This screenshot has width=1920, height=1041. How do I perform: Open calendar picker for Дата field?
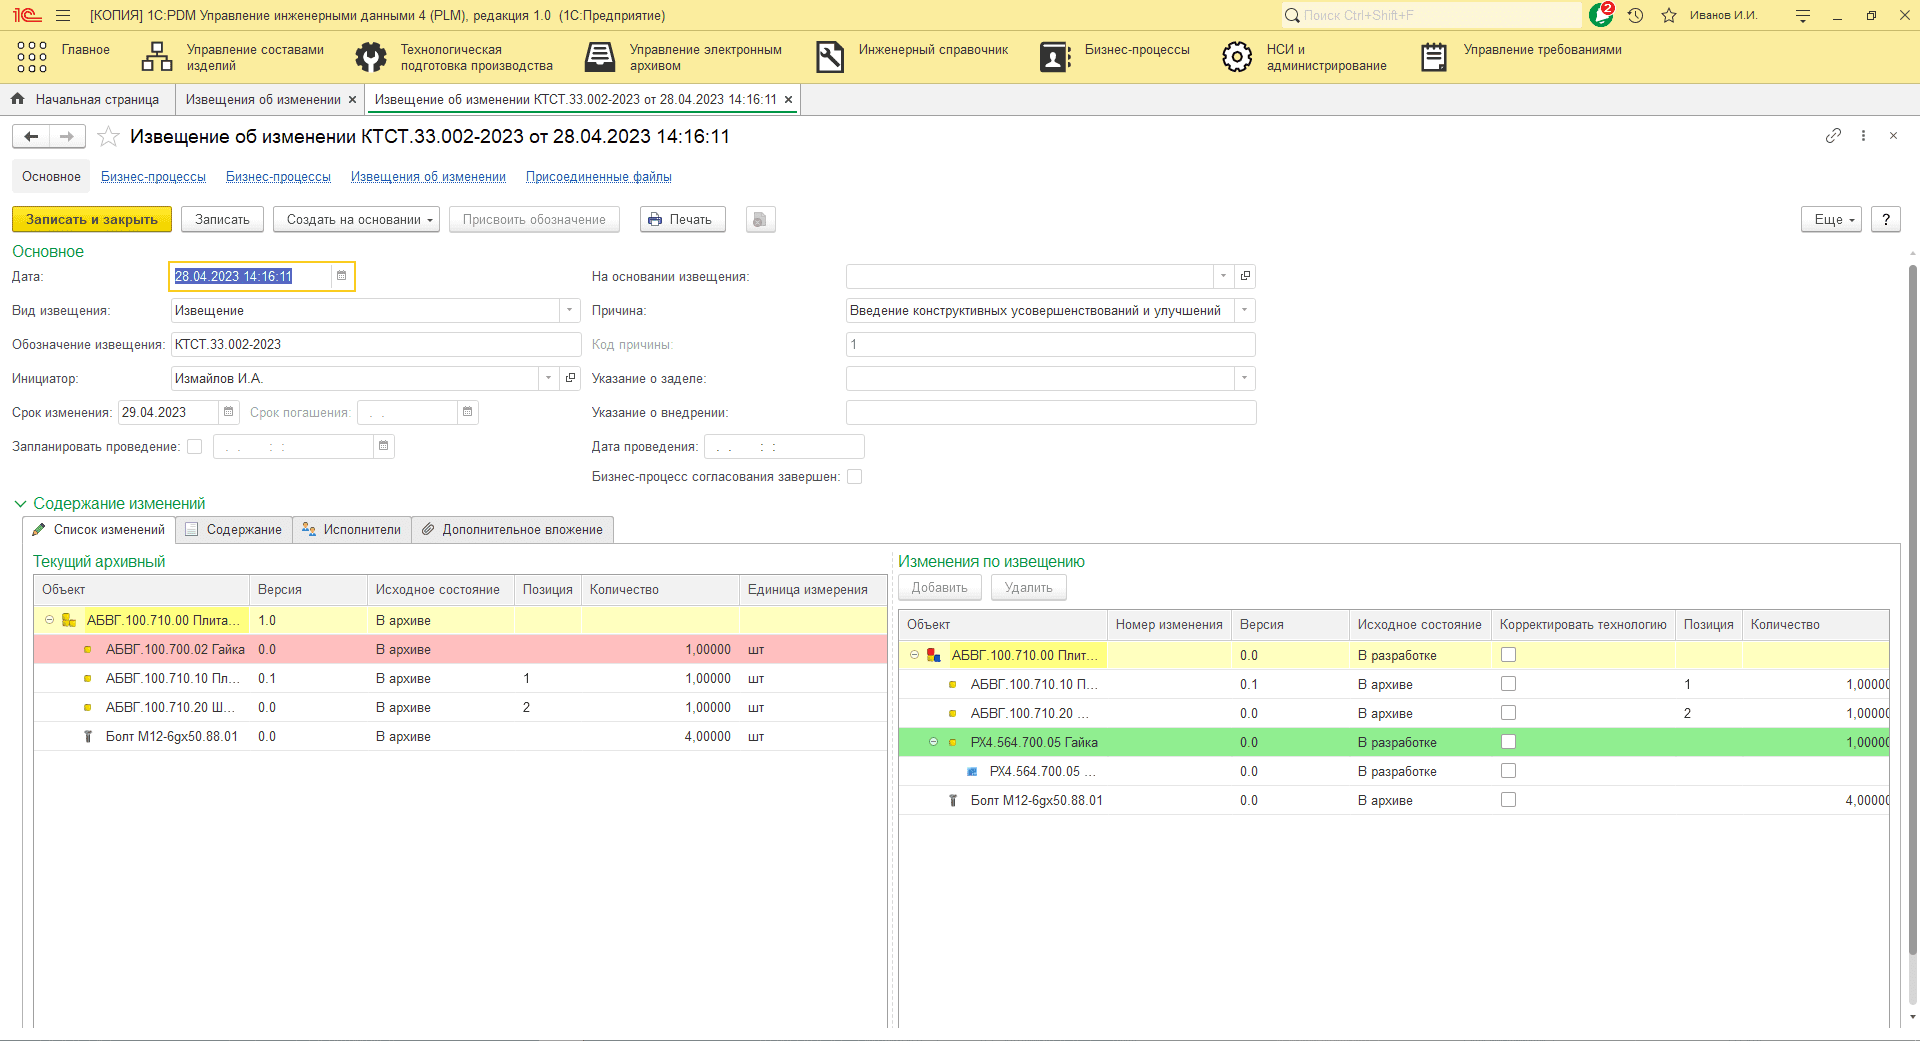coord(341,276)
